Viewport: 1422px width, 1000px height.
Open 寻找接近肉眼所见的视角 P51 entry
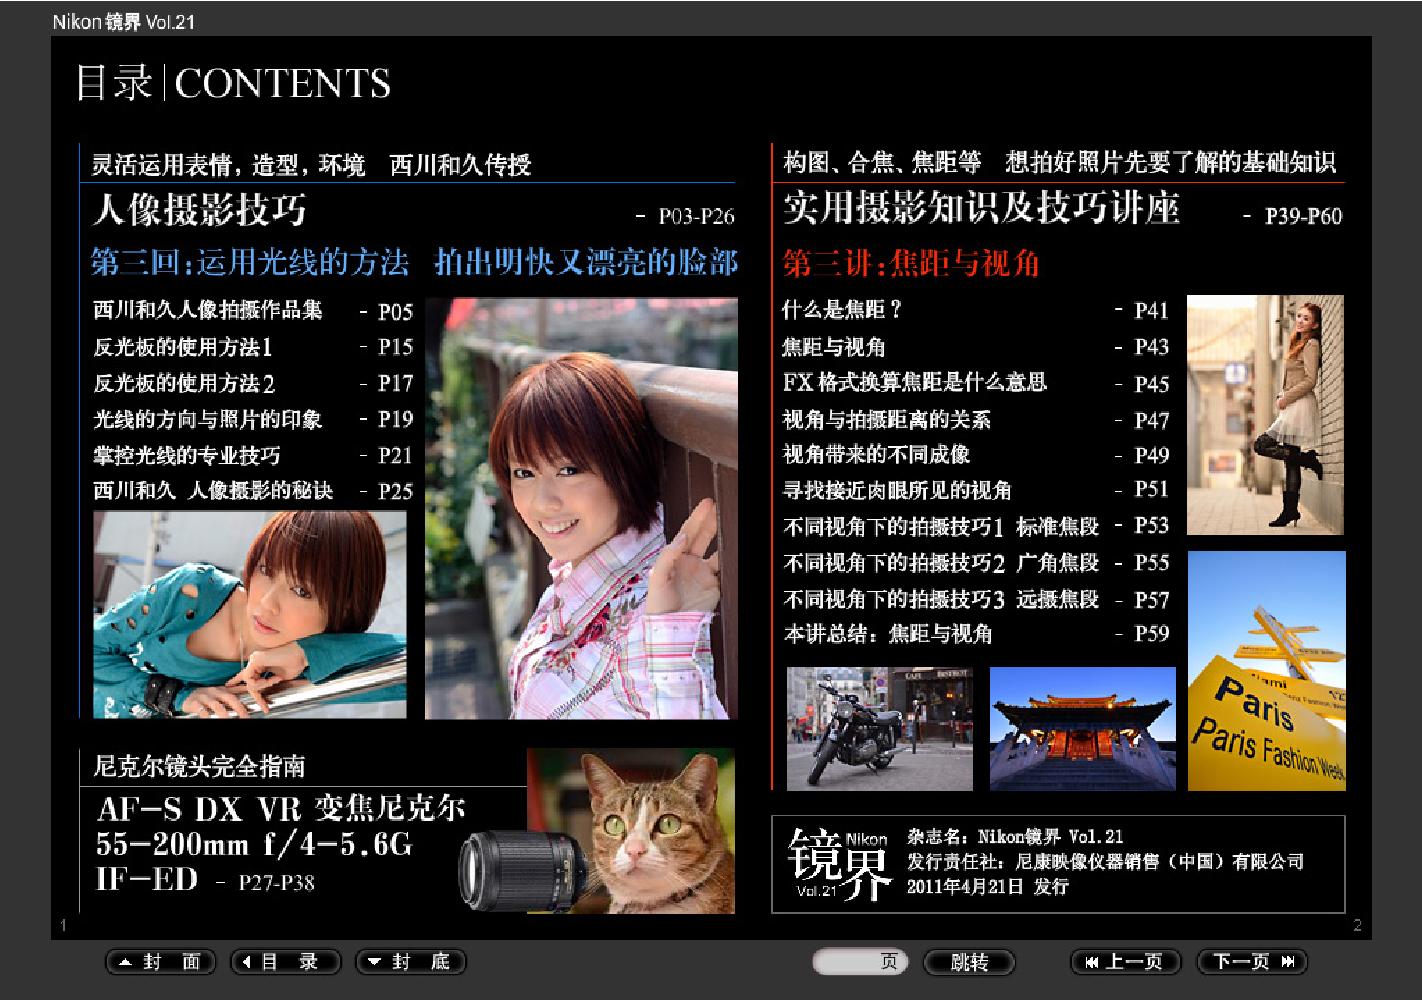coord(975,490)
